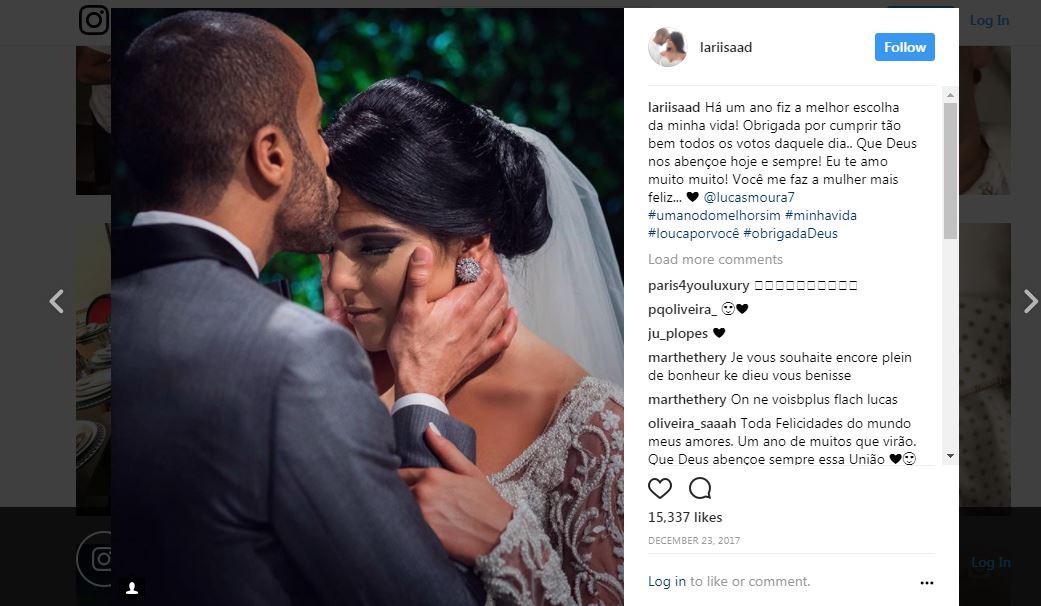Open commenter marthethery's profile
This screenshot has width=1041, height=606.
(687, 357)
